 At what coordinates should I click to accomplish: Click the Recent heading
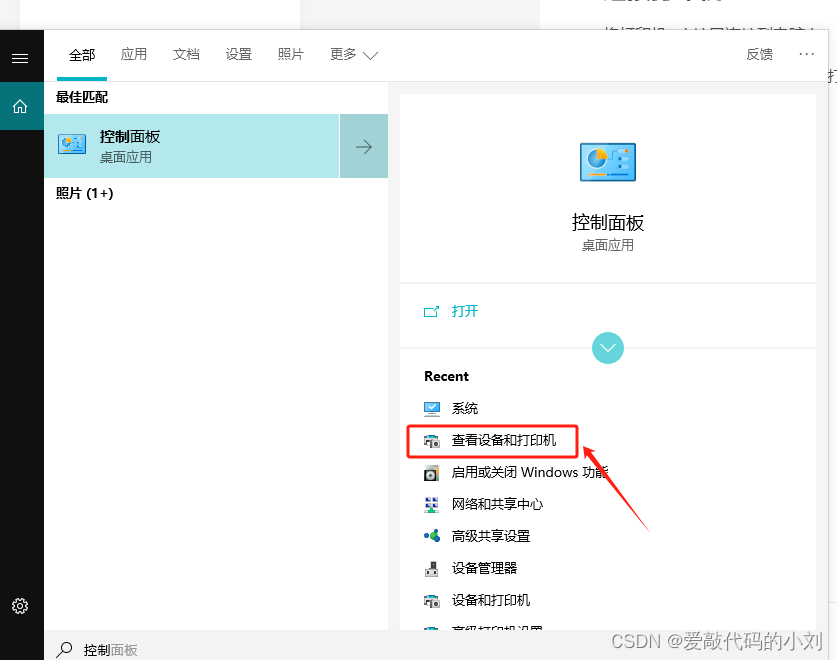point(446,376)
